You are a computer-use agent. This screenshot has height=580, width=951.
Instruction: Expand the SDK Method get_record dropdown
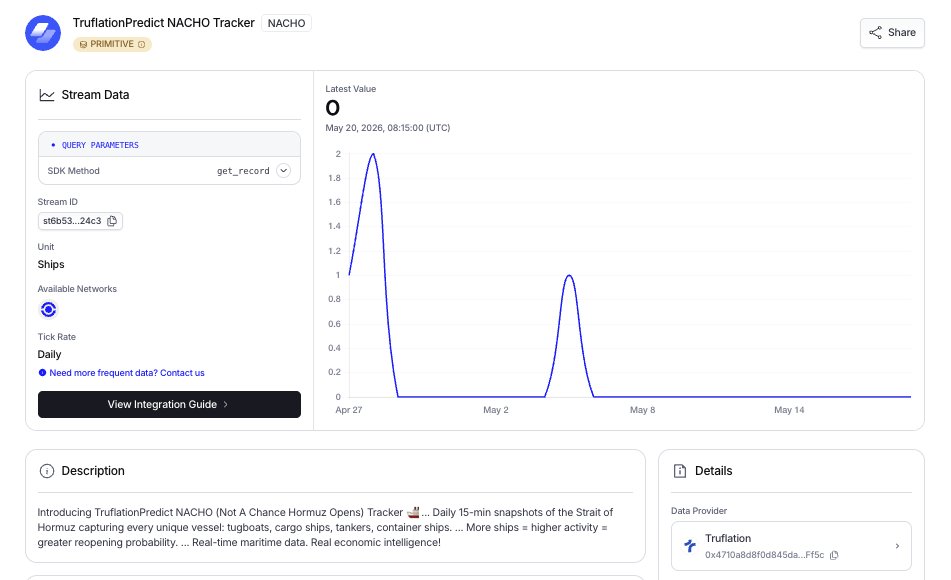[x=283, y=170]
